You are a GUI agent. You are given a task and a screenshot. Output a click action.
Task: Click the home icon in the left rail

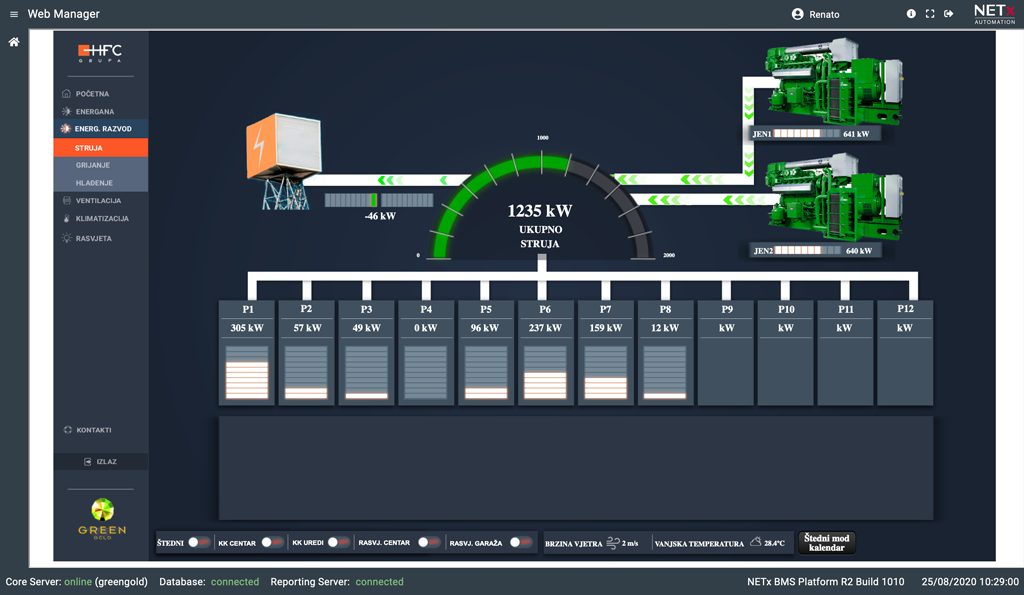[x=14, y=42]
